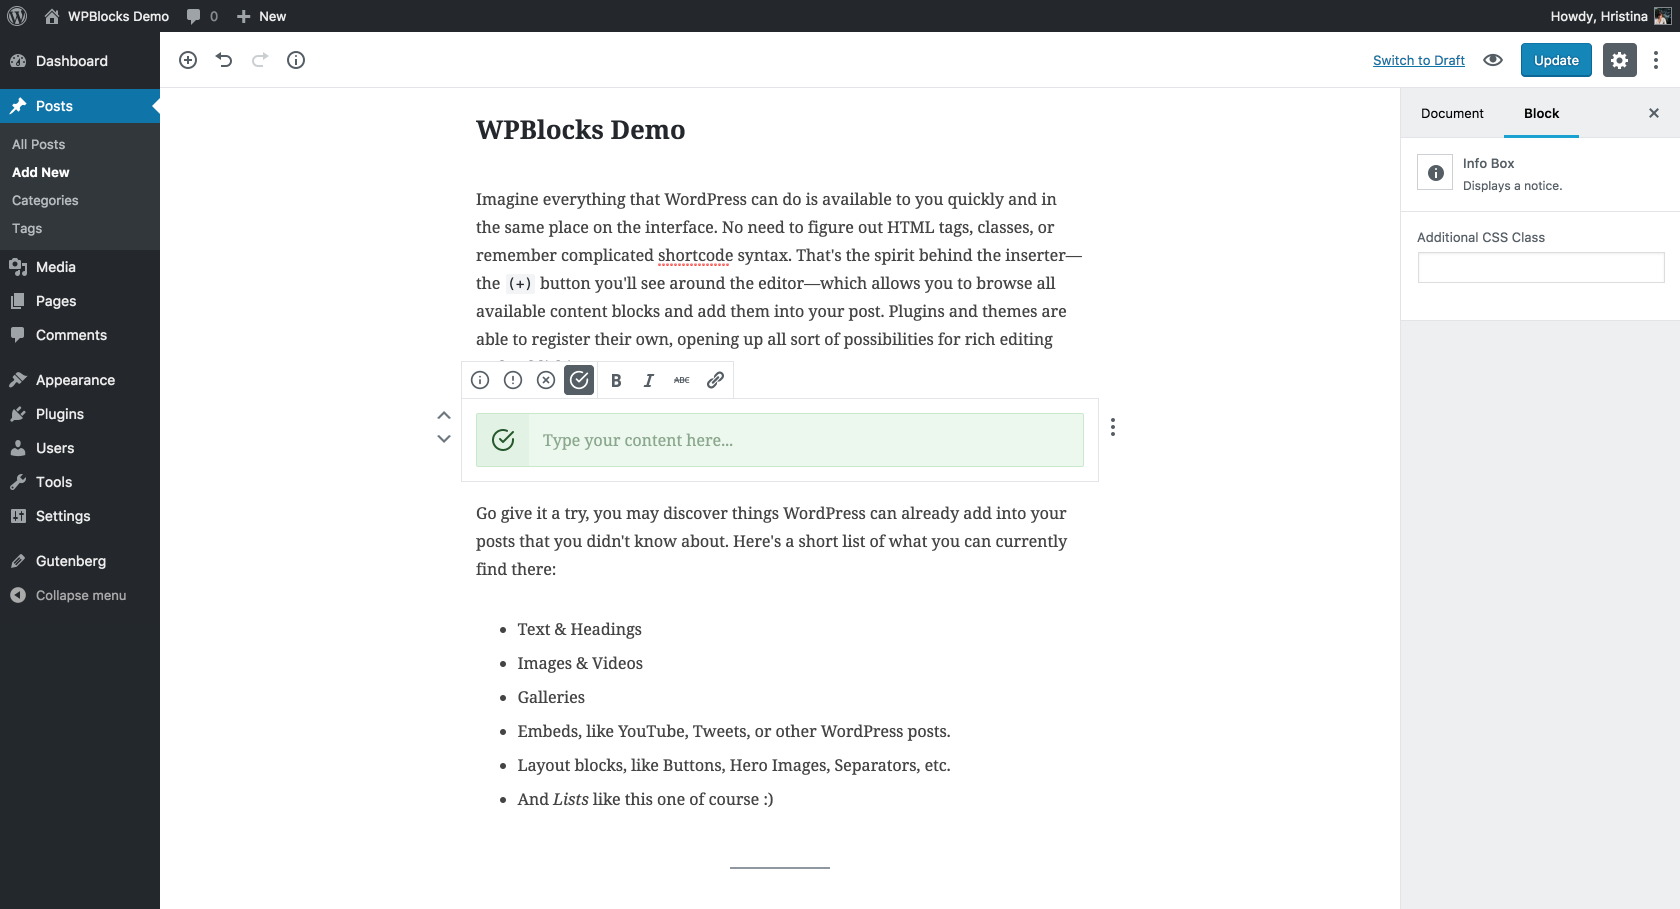Open the Posts menu
Image resolution: width=1680 pixels, height=909 pixels.
coord(80,106)
